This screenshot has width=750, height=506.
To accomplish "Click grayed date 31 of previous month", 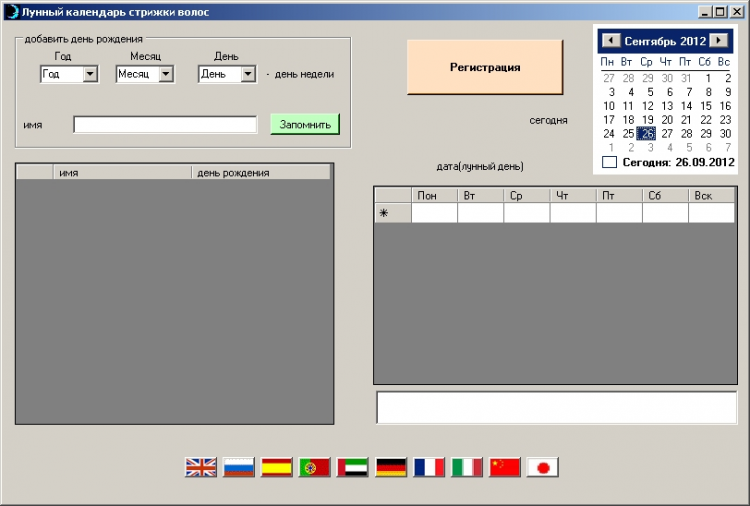I will pyautogui.click(x=686, y=78).
